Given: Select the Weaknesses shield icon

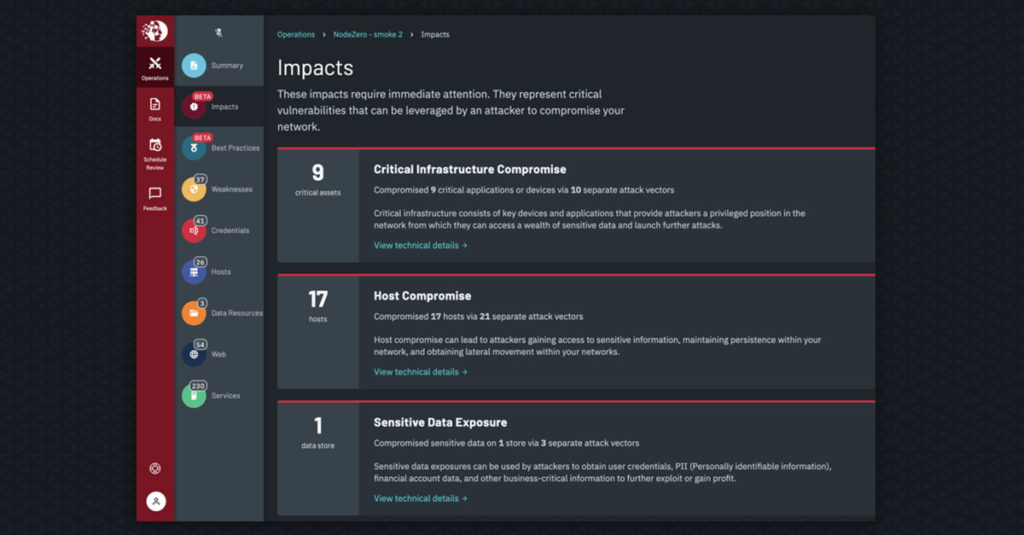Looking at the screenshot, I should [193, 189].
